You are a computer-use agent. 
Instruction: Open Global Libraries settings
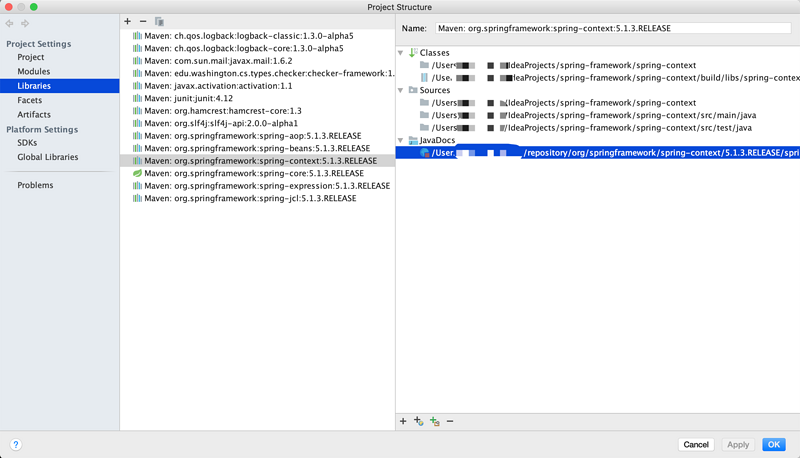(x=48, y=157)
